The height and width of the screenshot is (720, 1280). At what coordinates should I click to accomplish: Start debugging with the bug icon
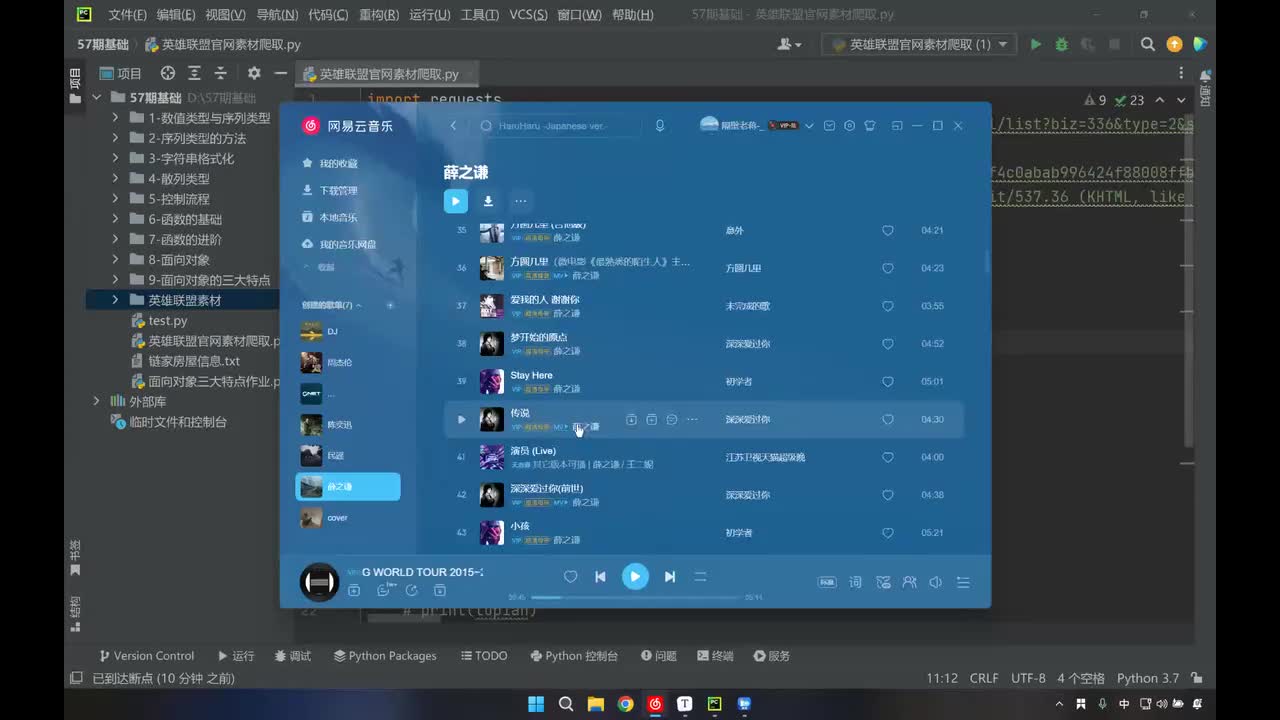tap(1061, 44)
